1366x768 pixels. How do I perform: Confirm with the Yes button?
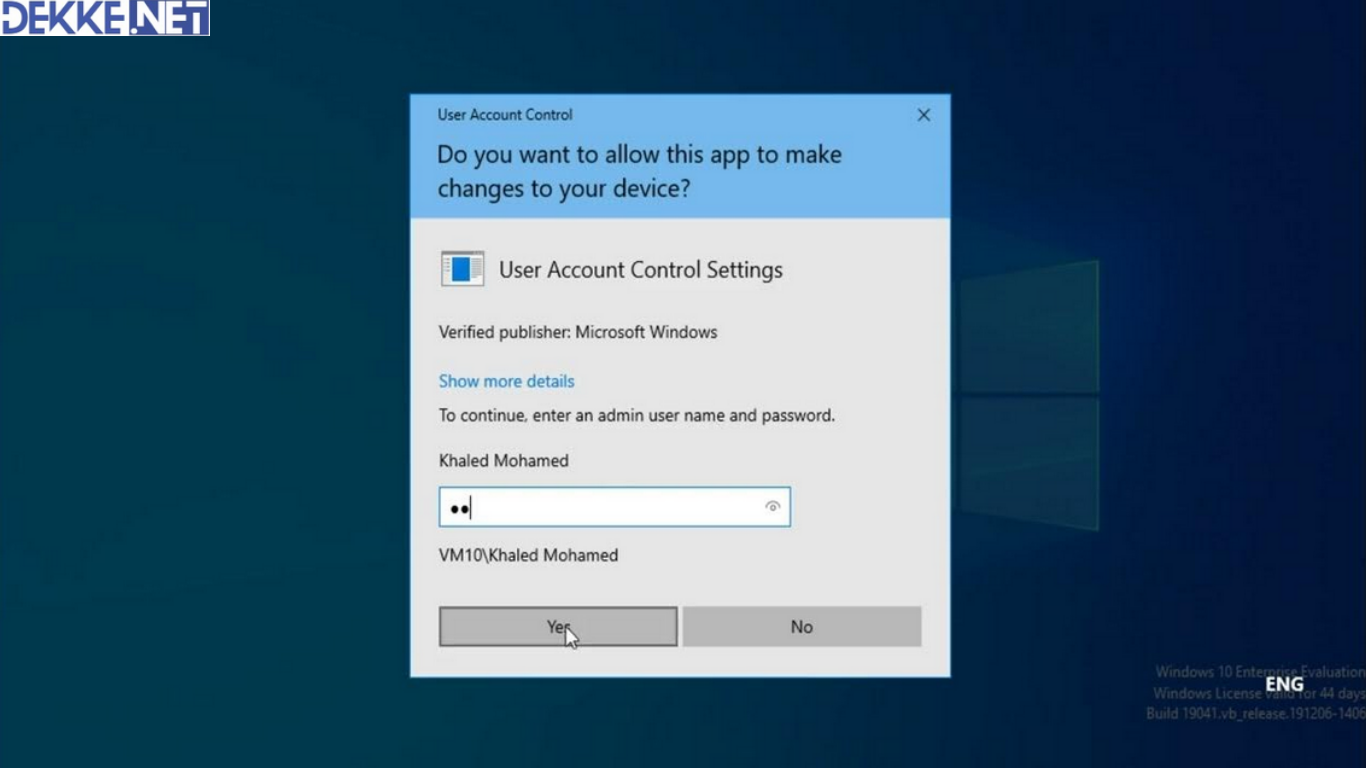coord(558,627)
